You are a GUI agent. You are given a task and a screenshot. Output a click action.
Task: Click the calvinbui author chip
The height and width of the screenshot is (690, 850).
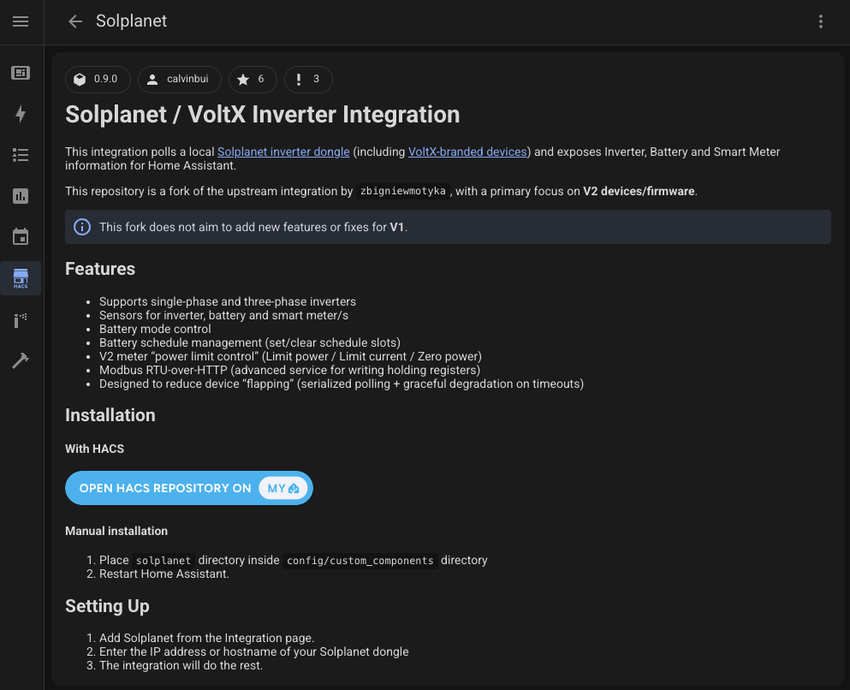tap(179, 79)
